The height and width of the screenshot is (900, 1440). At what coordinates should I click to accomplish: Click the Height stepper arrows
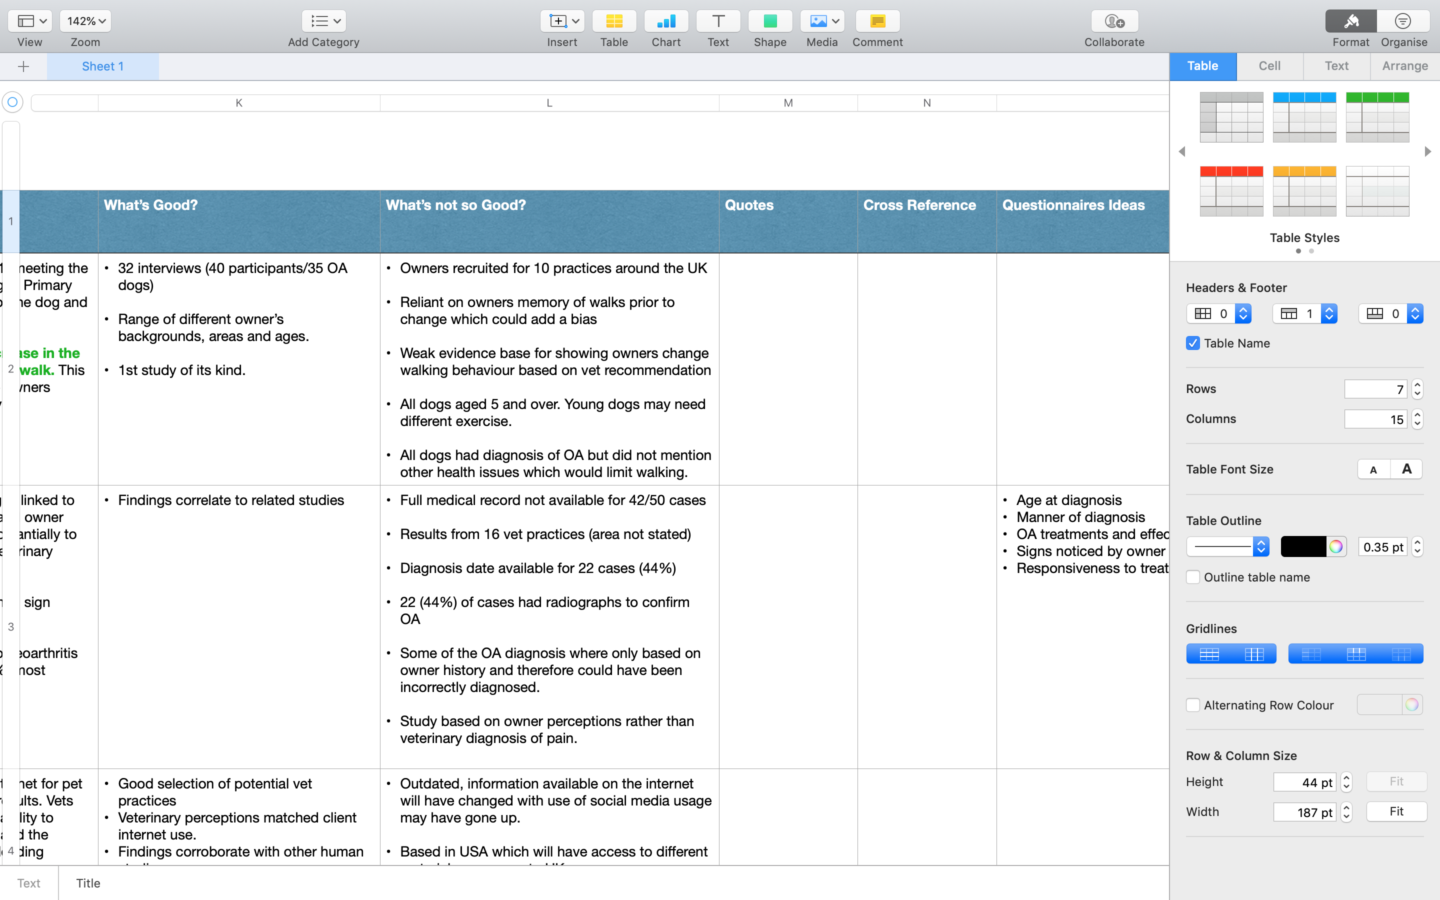click(1346, 782)
